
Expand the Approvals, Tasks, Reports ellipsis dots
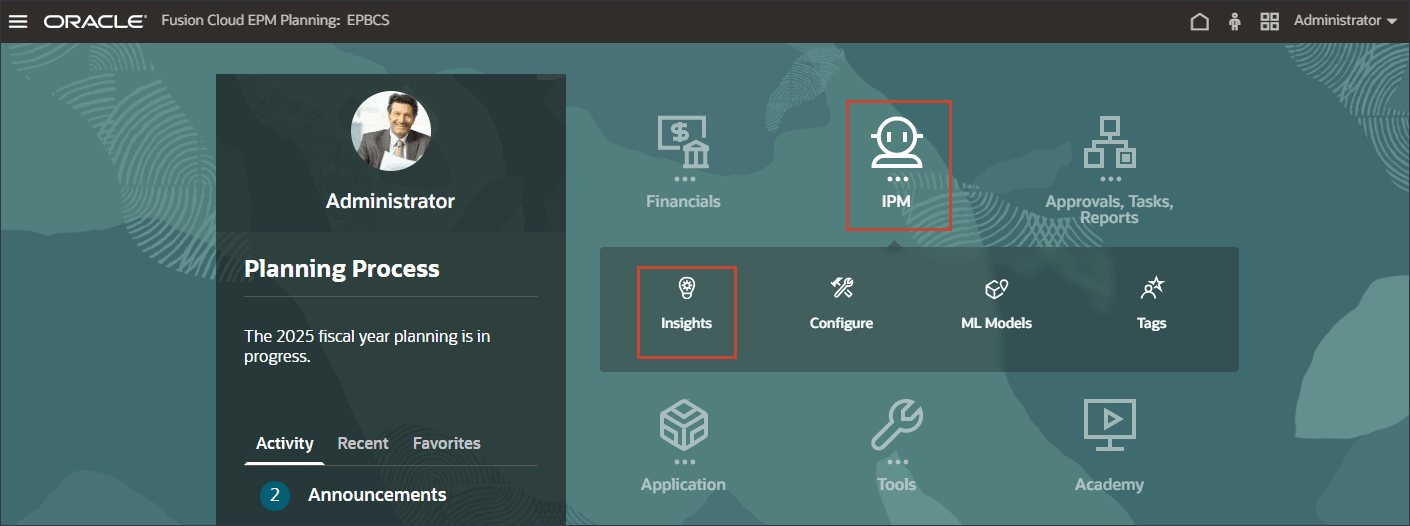pyautogui.click(x=1110, y=179)
